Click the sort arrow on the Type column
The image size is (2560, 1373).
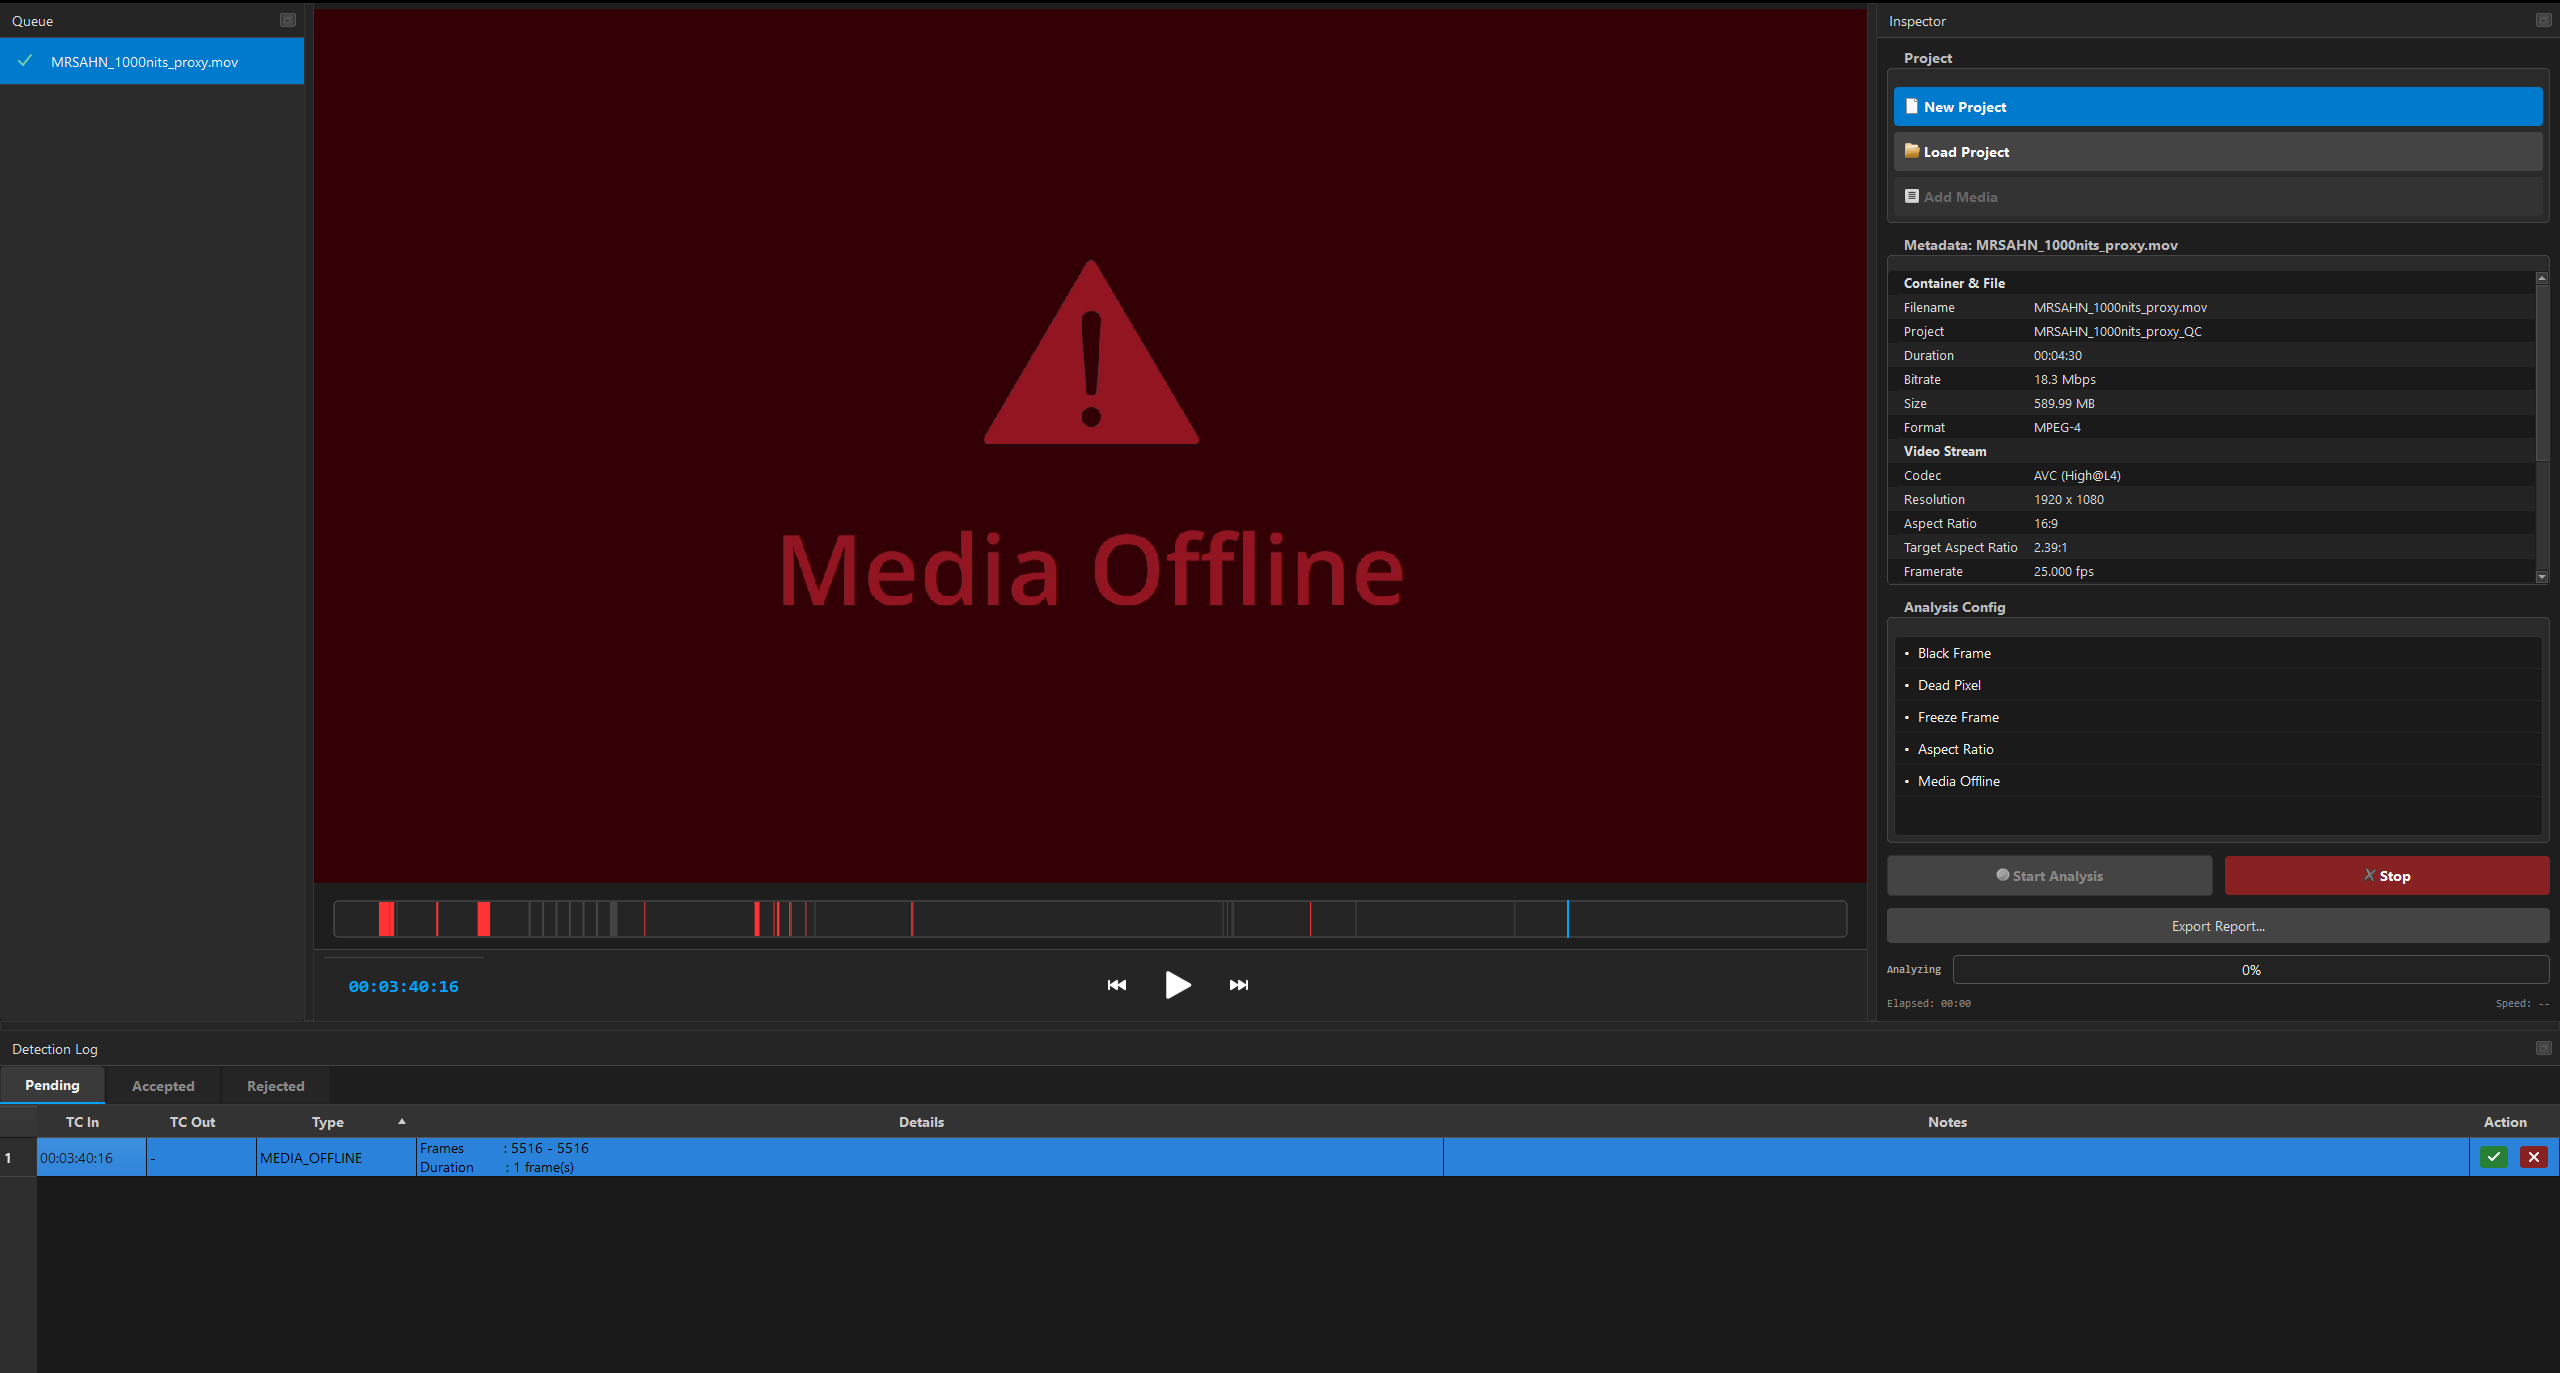(401, 1121)
